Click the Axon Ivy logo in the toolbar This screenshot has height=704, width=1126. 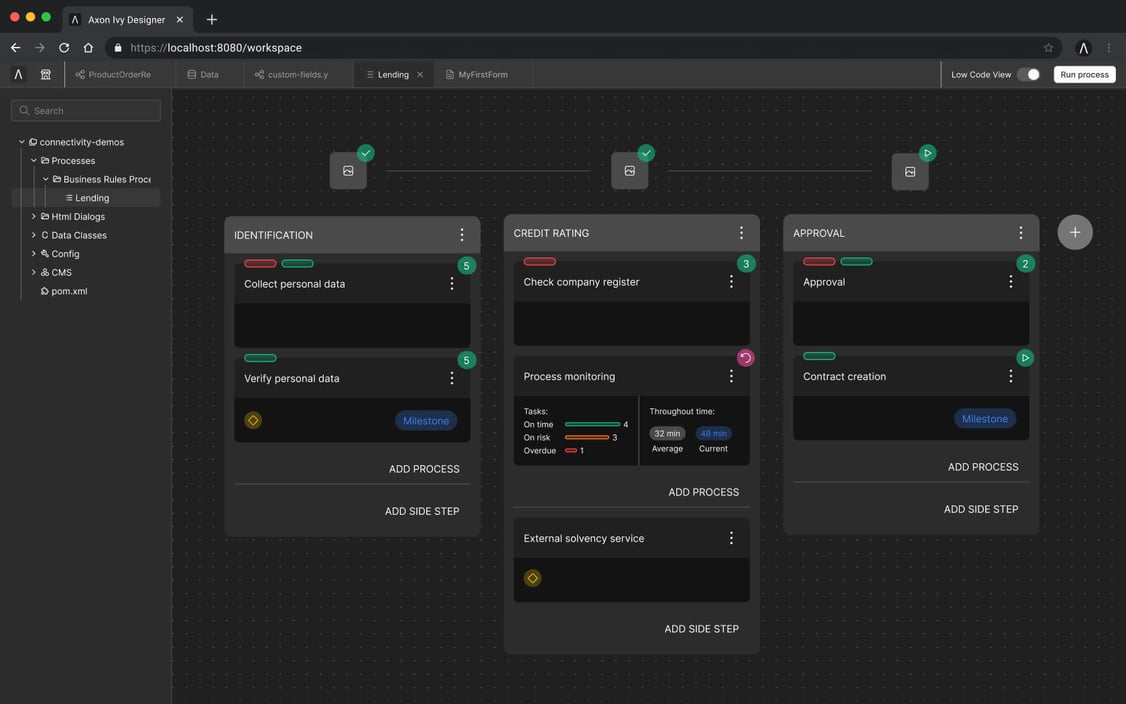[x=19, y=74]
